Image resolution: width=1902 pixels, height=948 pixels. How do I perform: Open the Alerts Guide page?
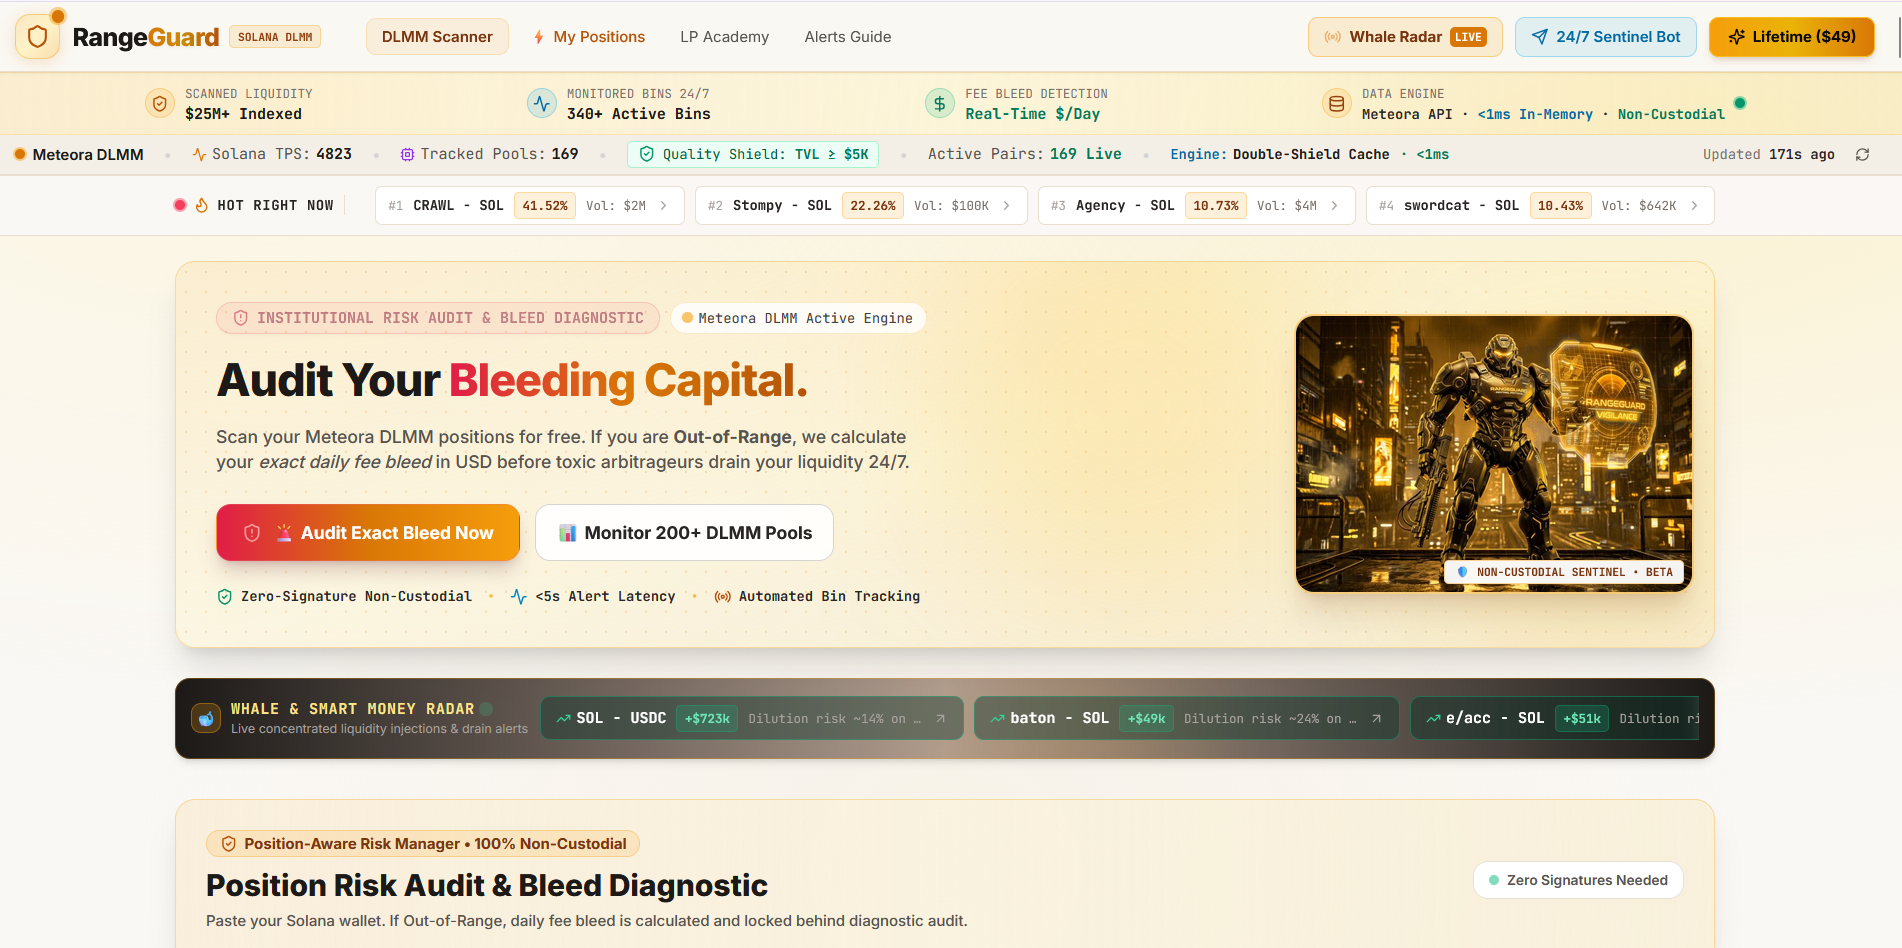click(848, 37)
